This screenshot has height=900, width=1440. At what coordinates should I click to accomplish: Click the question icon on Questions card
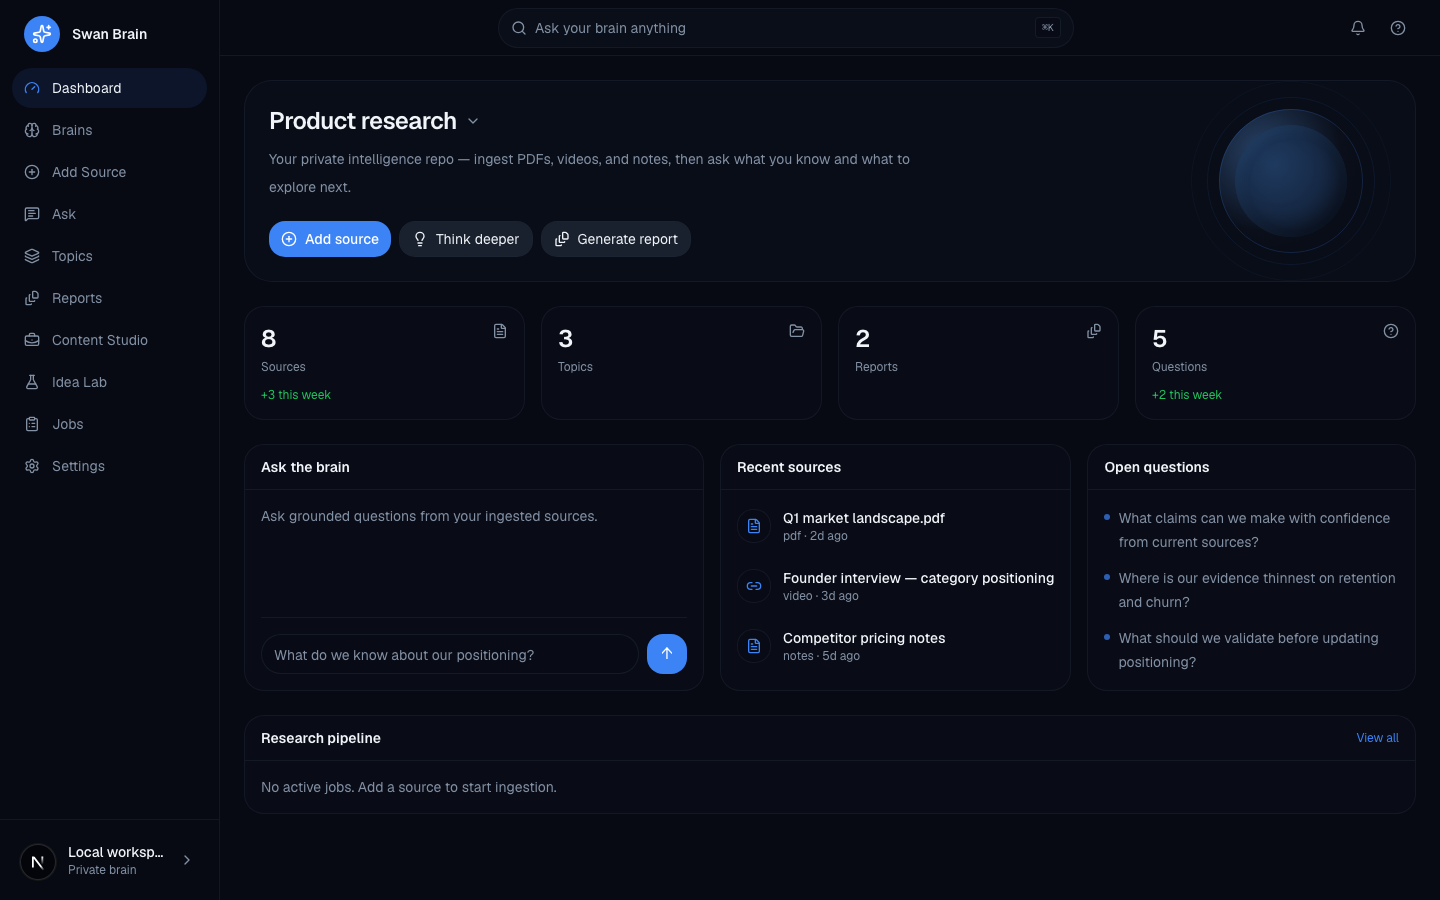(1391, 331)
